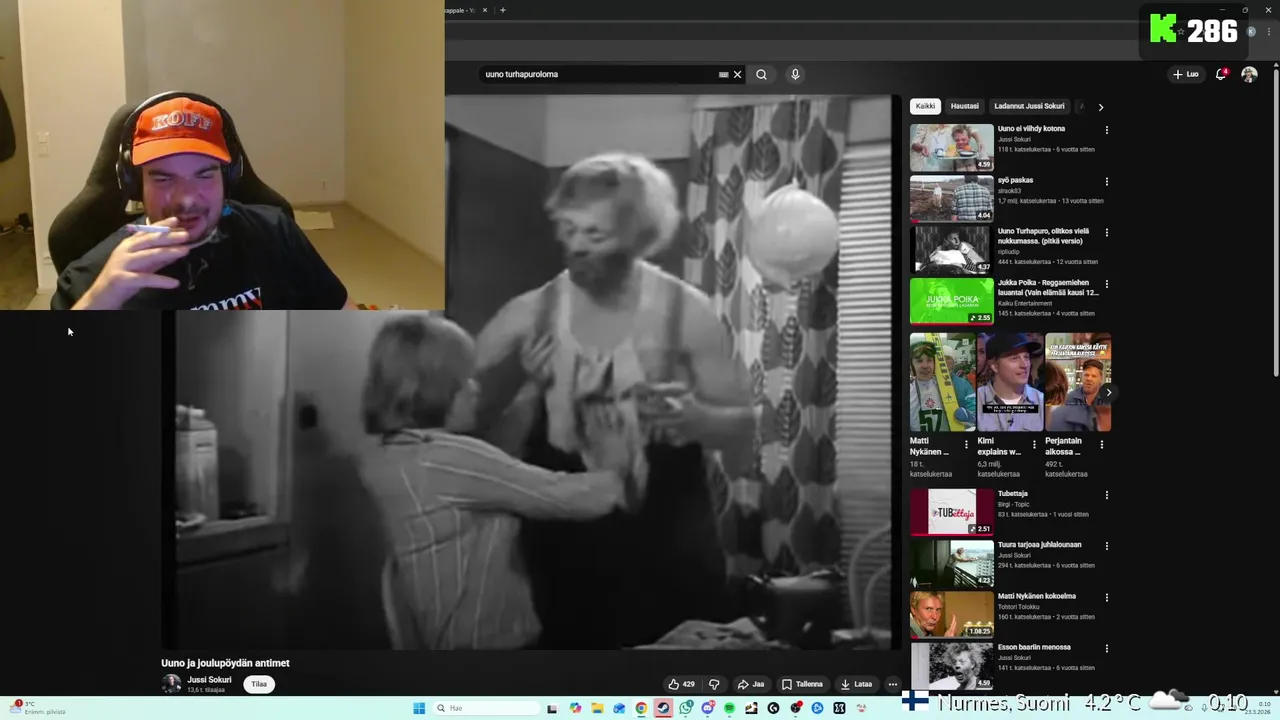Open options for the 'Perjantain alkossa' Short
1280x720 pixels.
pyautogui.click(x=1102, y=445)
